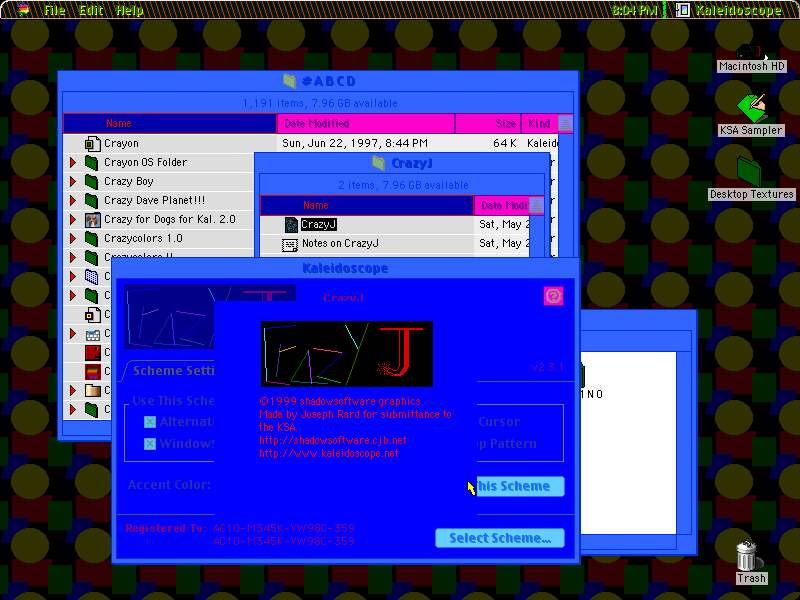Click the 64 K size value
800x600 pixels.
tap(505, 143)
